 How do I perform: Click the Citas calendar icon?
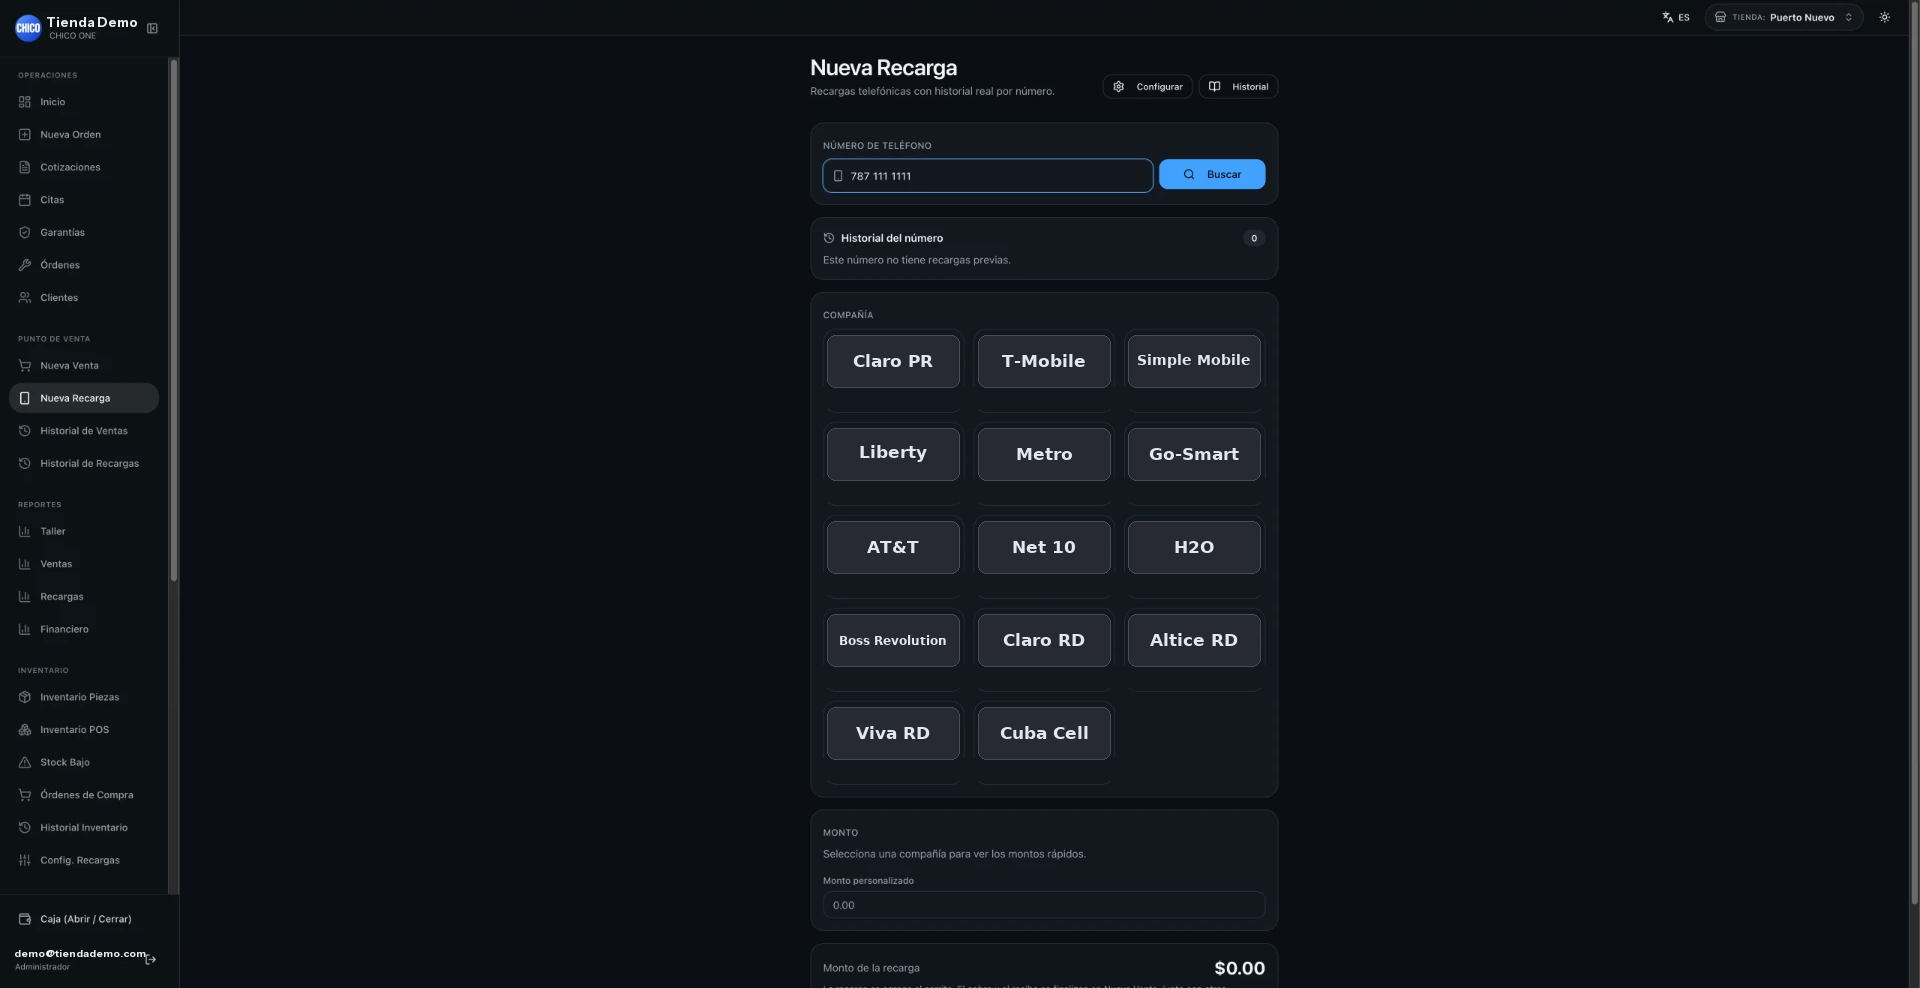click(25, 200)
